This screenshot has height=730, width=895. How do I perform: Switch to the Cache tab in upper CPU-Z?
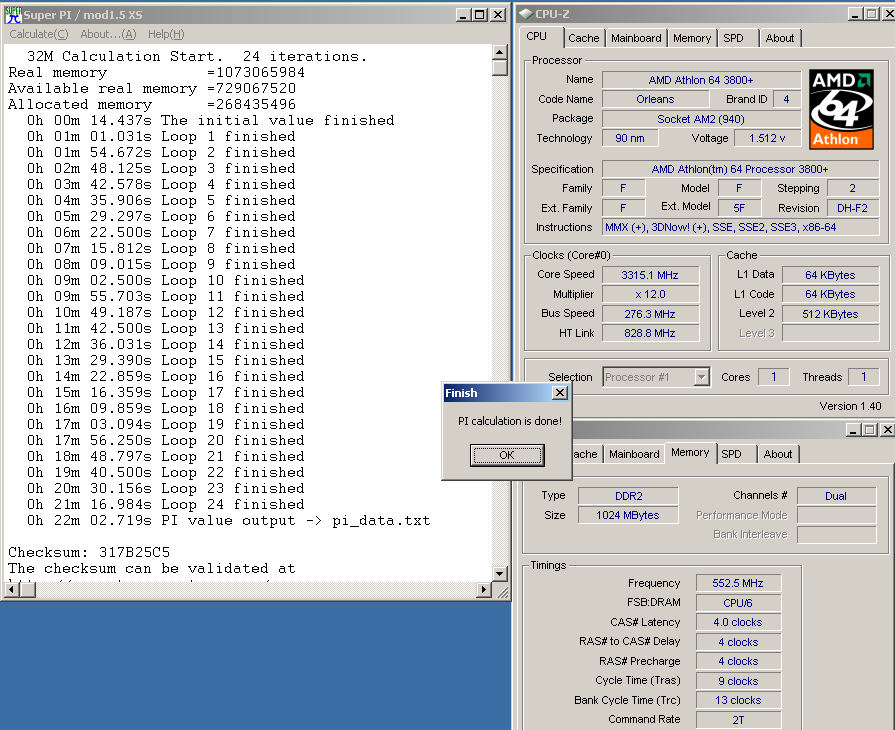[584, 38]
